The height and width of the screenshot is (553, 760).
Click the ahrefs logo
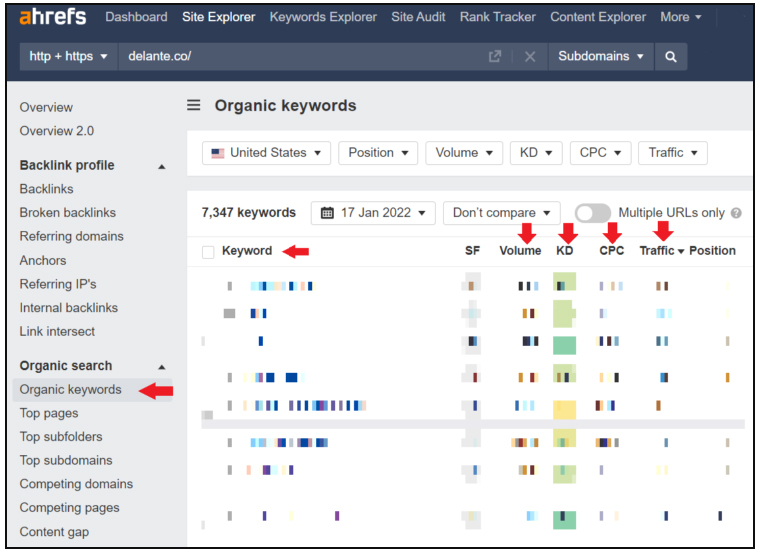click(x=53, y=16)
